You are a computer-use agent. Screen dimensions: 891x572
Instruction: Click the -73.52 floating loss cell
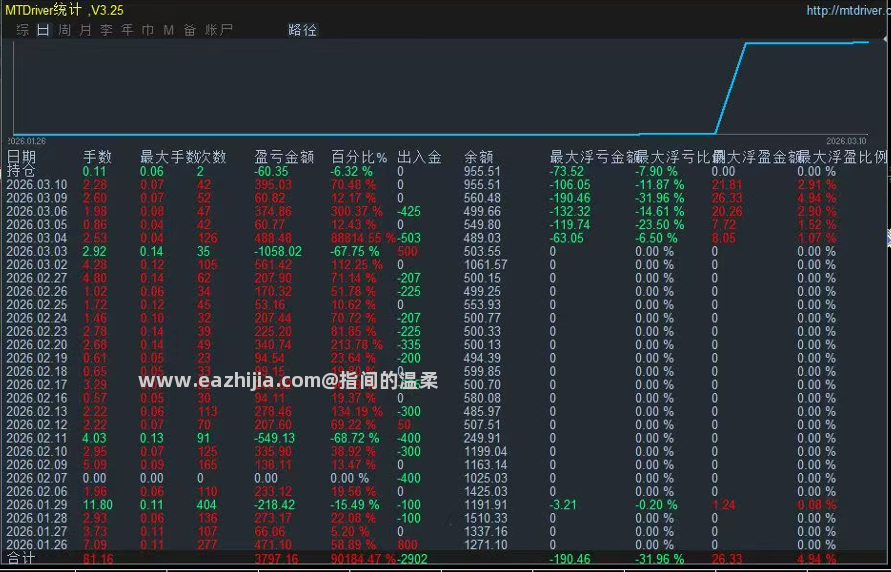pos(567,171)
